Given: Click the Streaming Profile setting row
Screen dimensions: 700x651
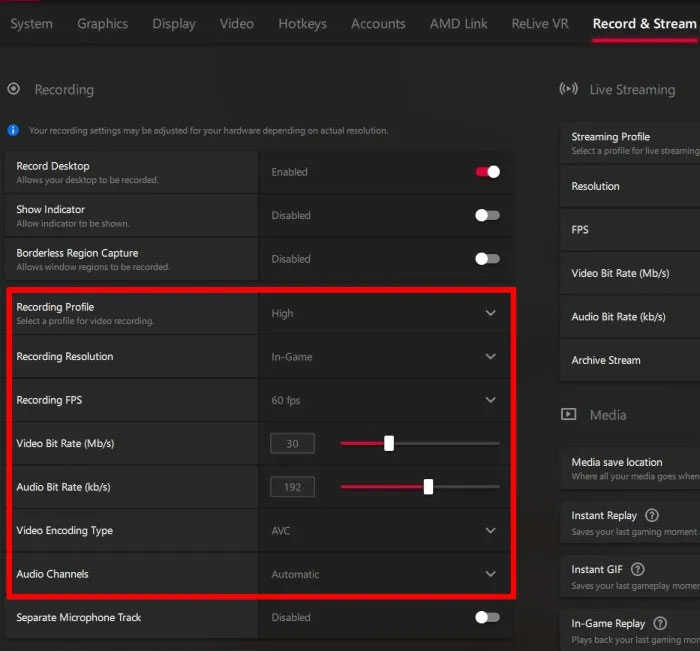Looking at the screenshot, I should point(630,143).
